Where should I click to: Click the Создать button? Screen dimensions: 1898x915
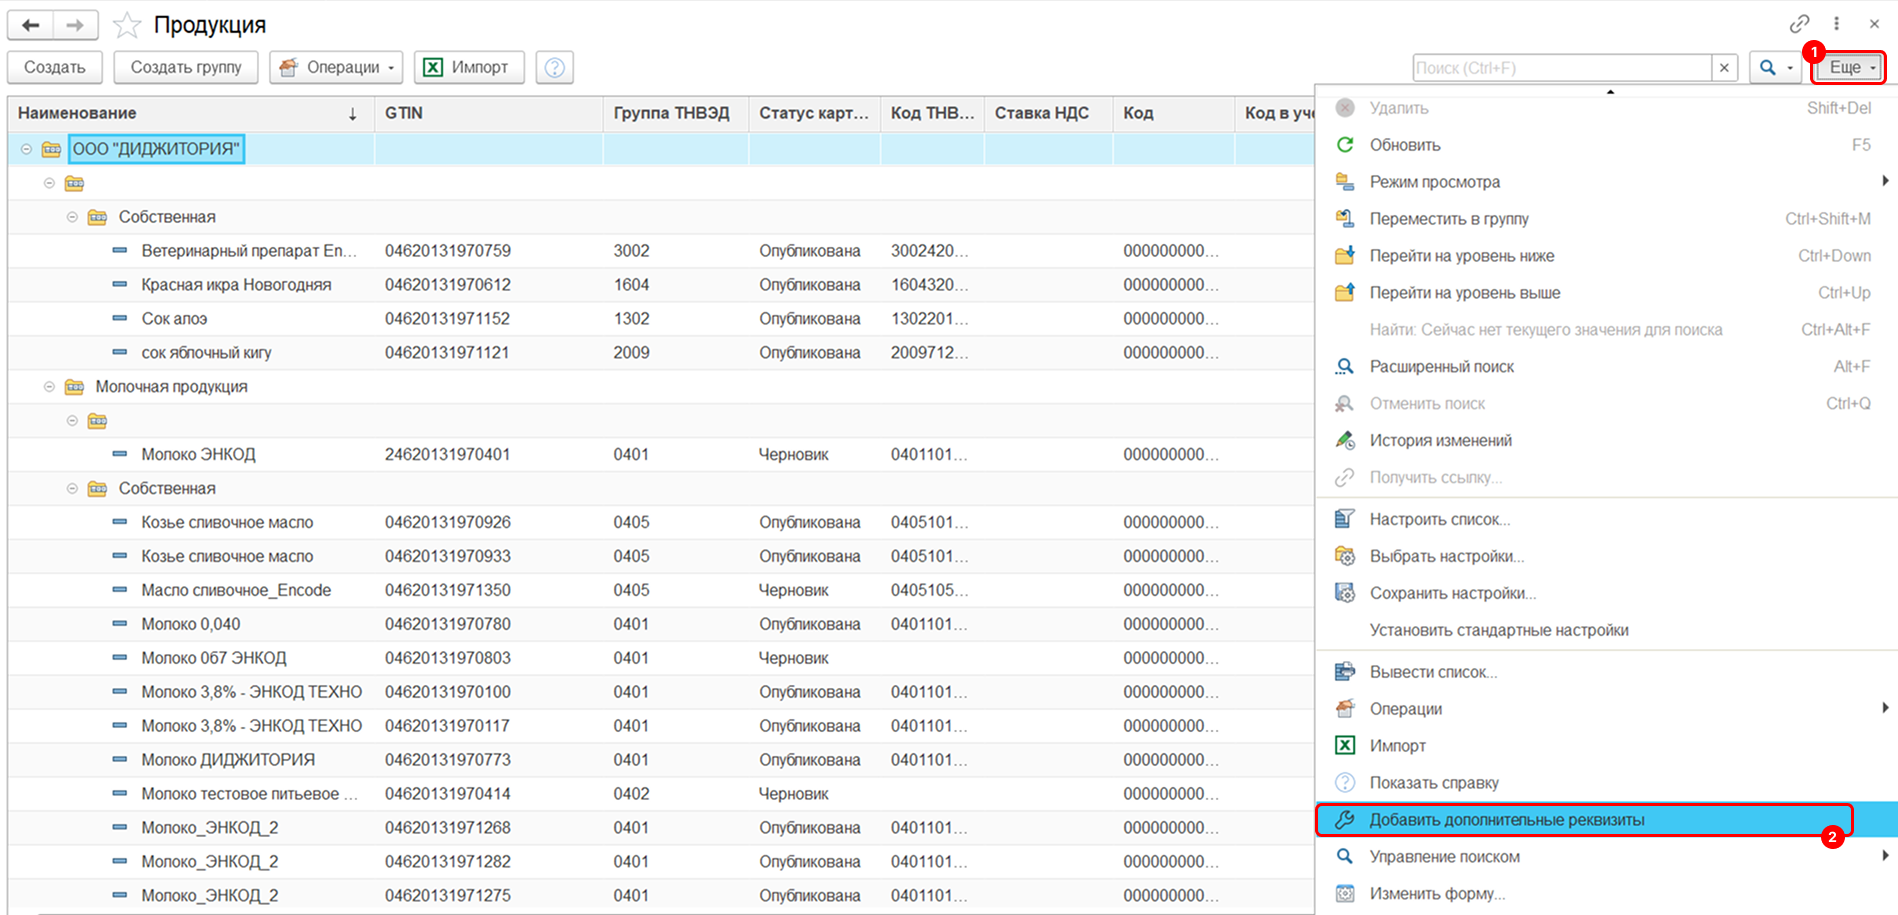coord(55,67)
